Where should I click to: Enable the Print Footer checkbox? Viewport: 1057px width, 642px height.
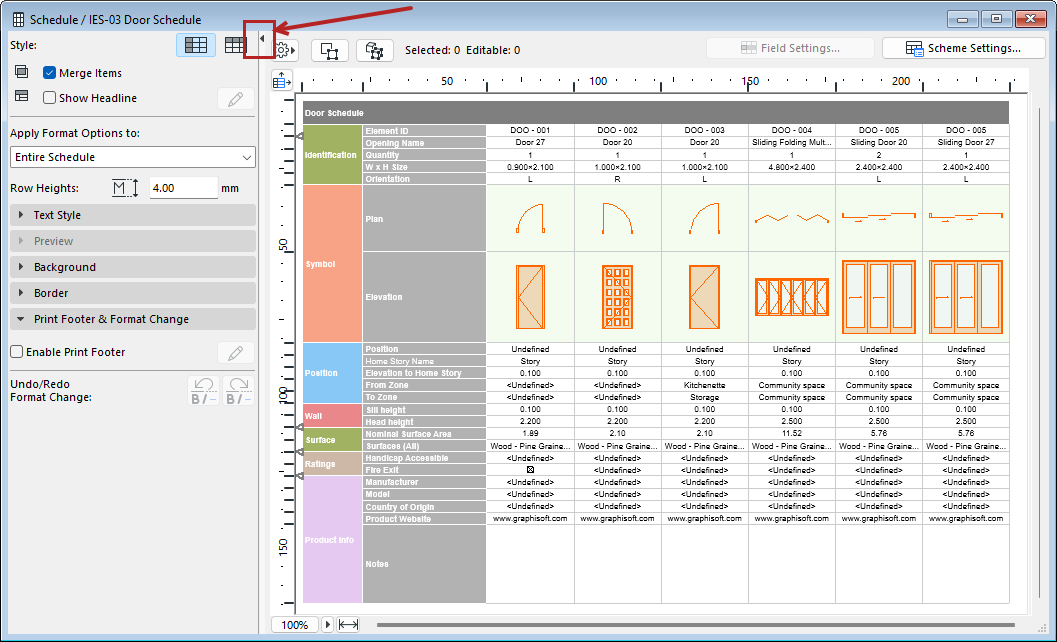click(x=17, y=352)
